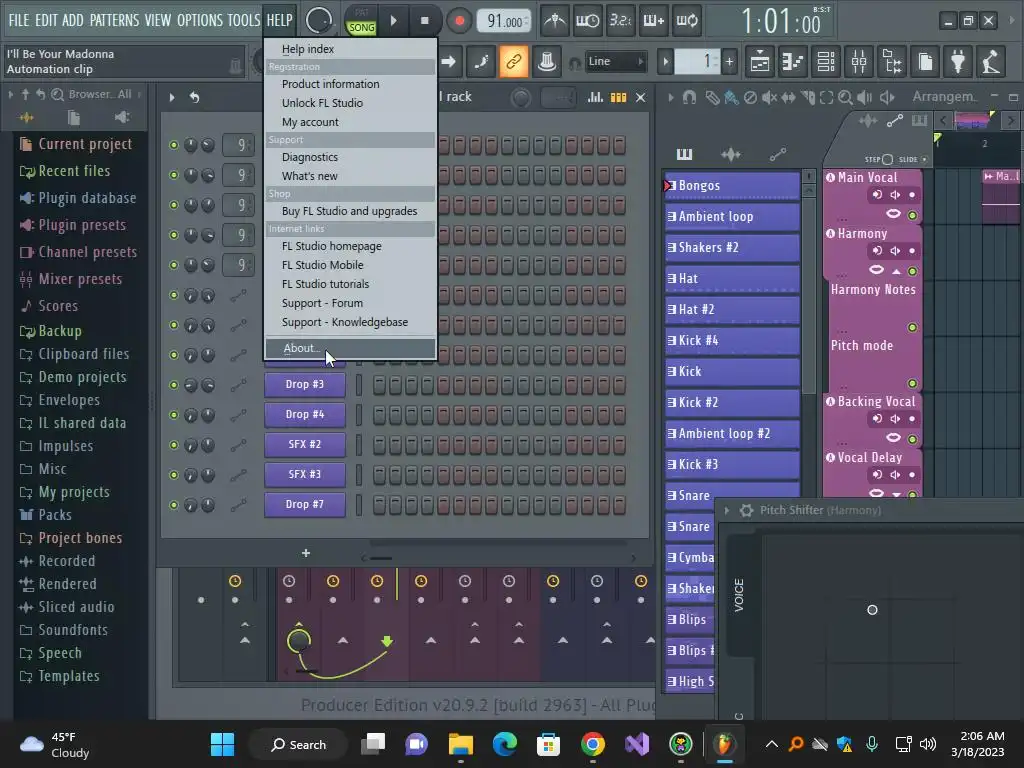Click the Channel rack step sequencer icon
The image size is (1024, 768).
(x=618, y=97)
